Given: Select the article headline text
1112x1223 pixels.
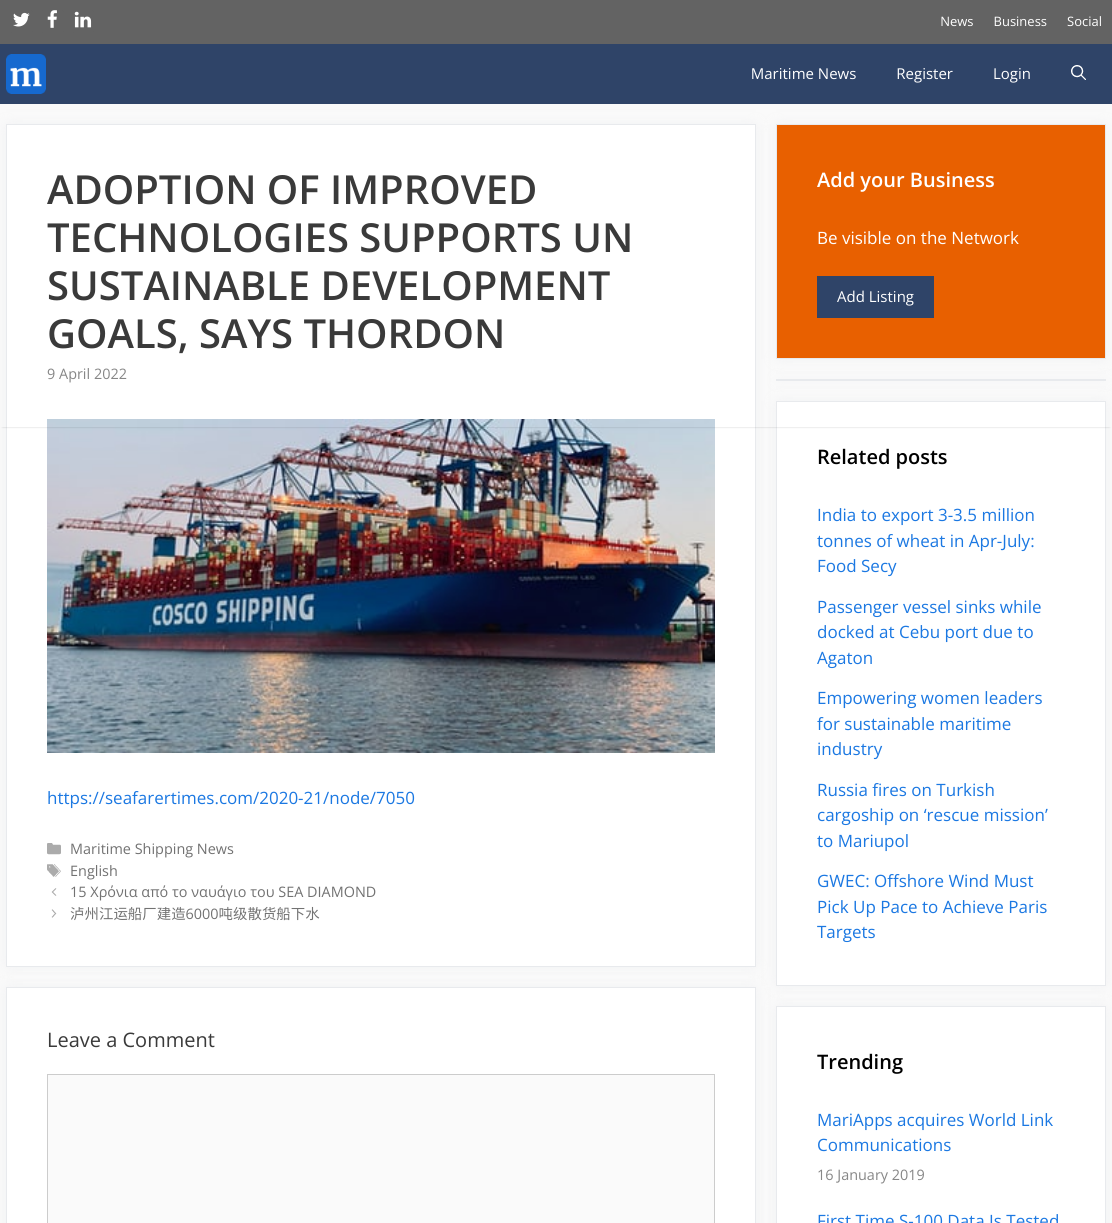Looking at the screenshot, I should click(x=340, y=262).
